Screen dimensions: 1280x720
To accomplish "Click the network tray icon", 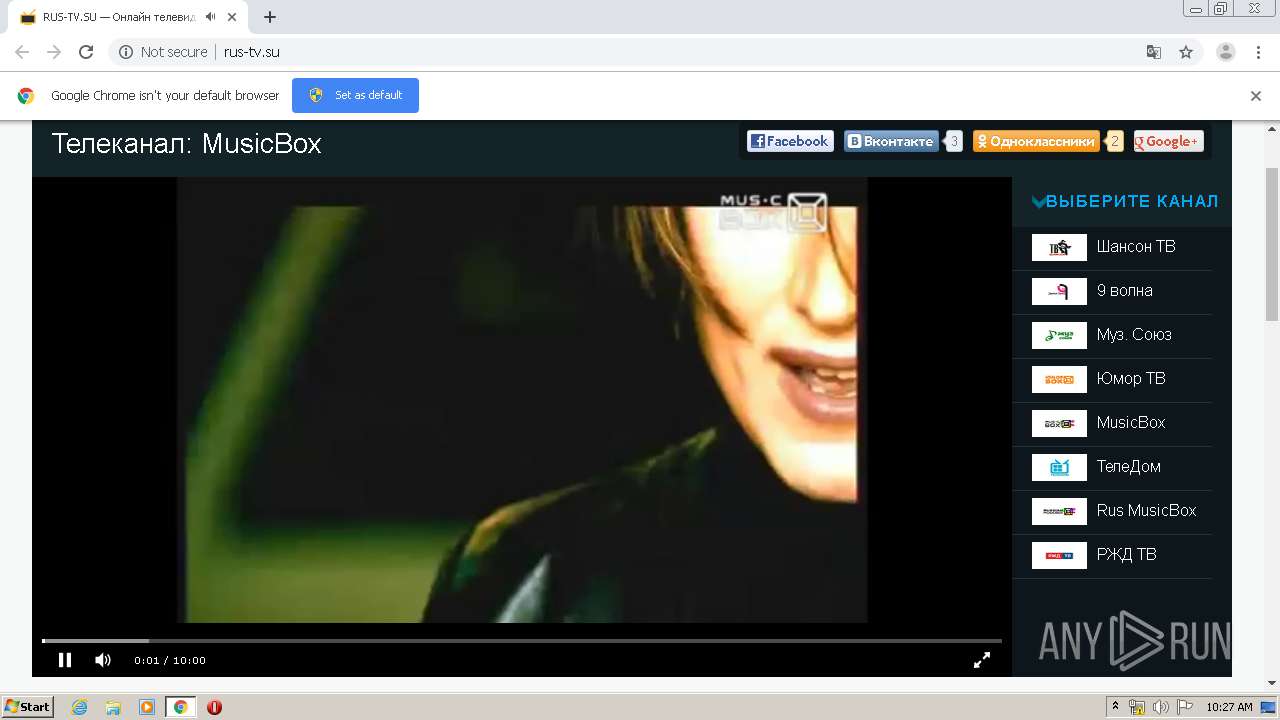I will (1138, 707).
